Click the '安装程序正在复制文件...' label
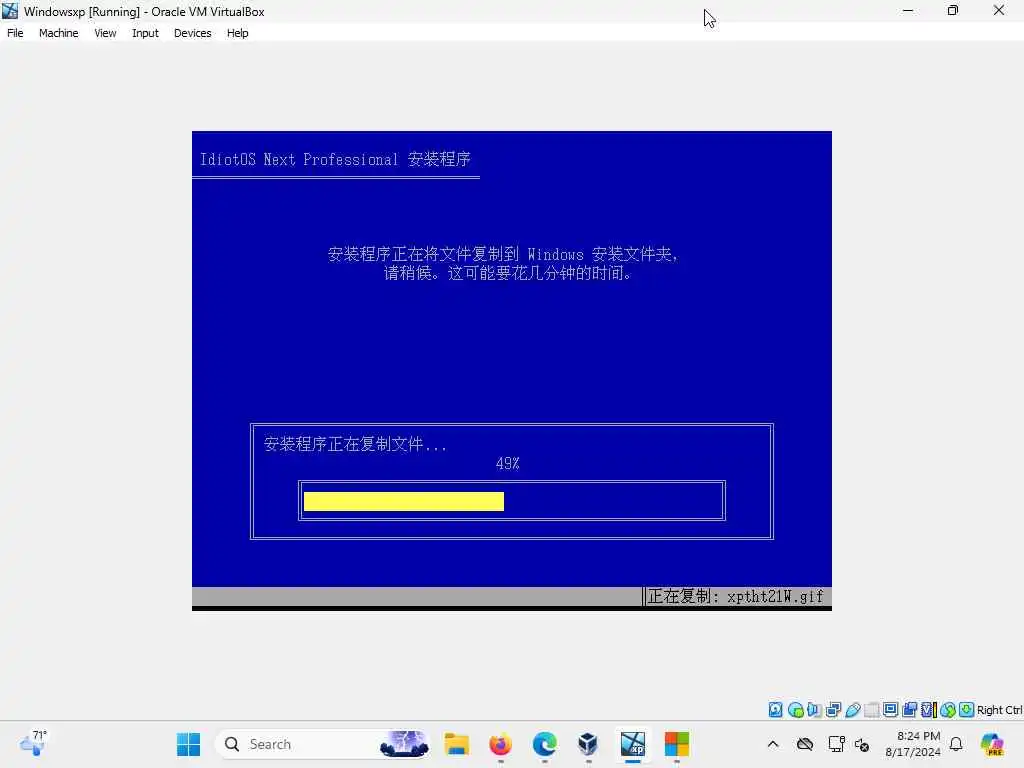The width and height of the screenshot is (1024, 768). [355, 444]
